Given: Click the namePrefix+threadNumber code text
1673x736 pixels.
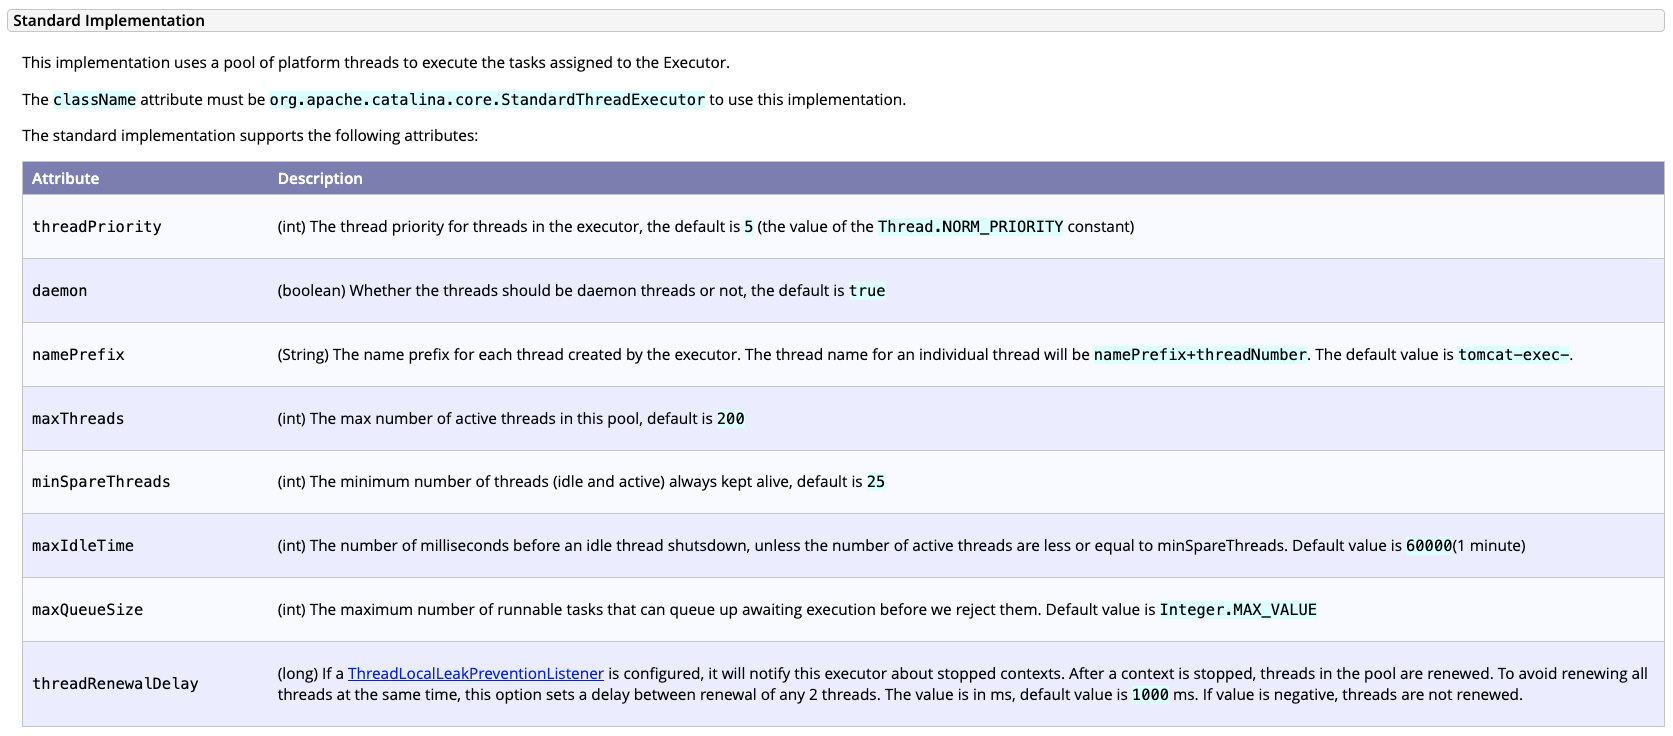Looking at the screenshot, I should 1199,355.
